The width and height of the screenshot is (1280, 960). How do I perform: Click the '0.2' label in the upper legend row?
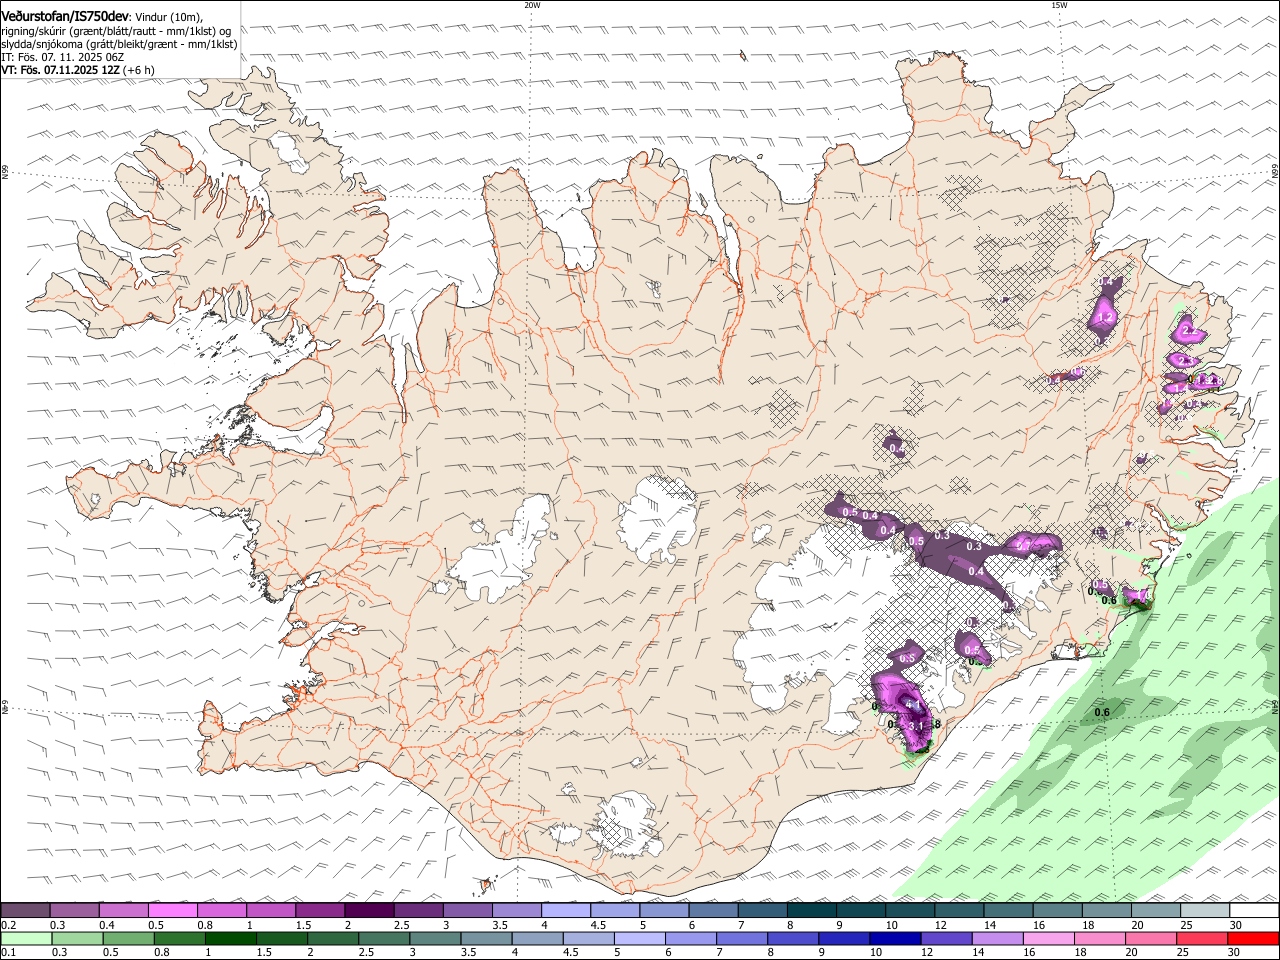click(x=8, y=925)
